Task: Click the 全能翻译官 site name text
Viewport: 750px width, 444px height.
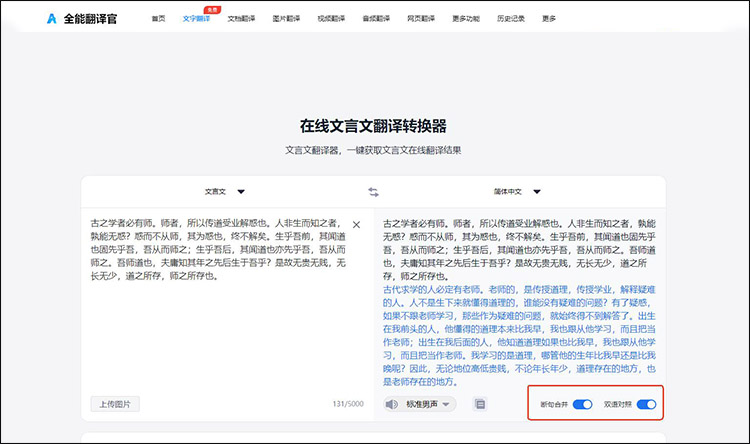Action: click(90, 19)
